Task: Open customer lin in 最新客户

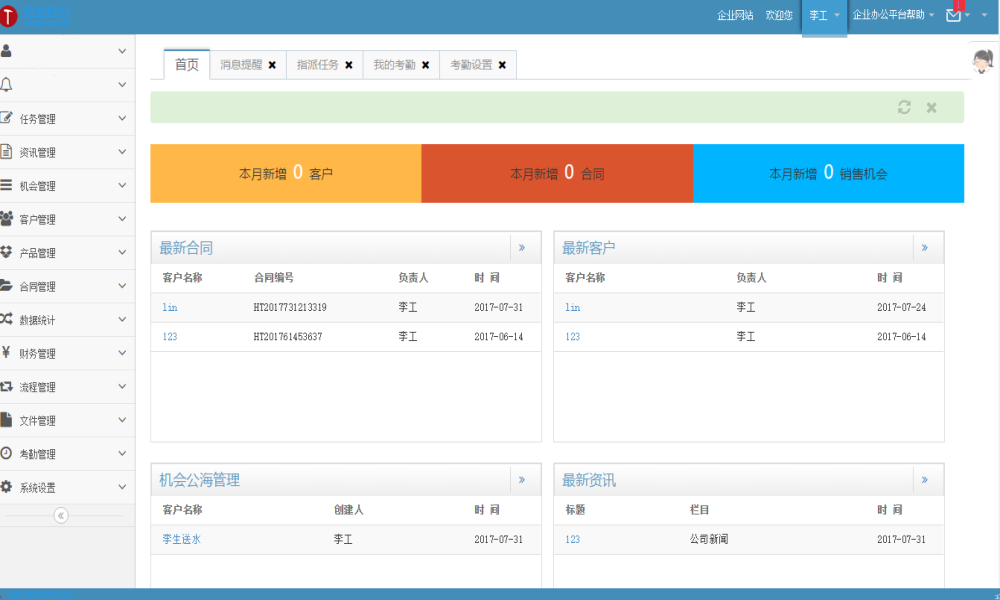Action: pyautogui.click(x=573, y=307)
